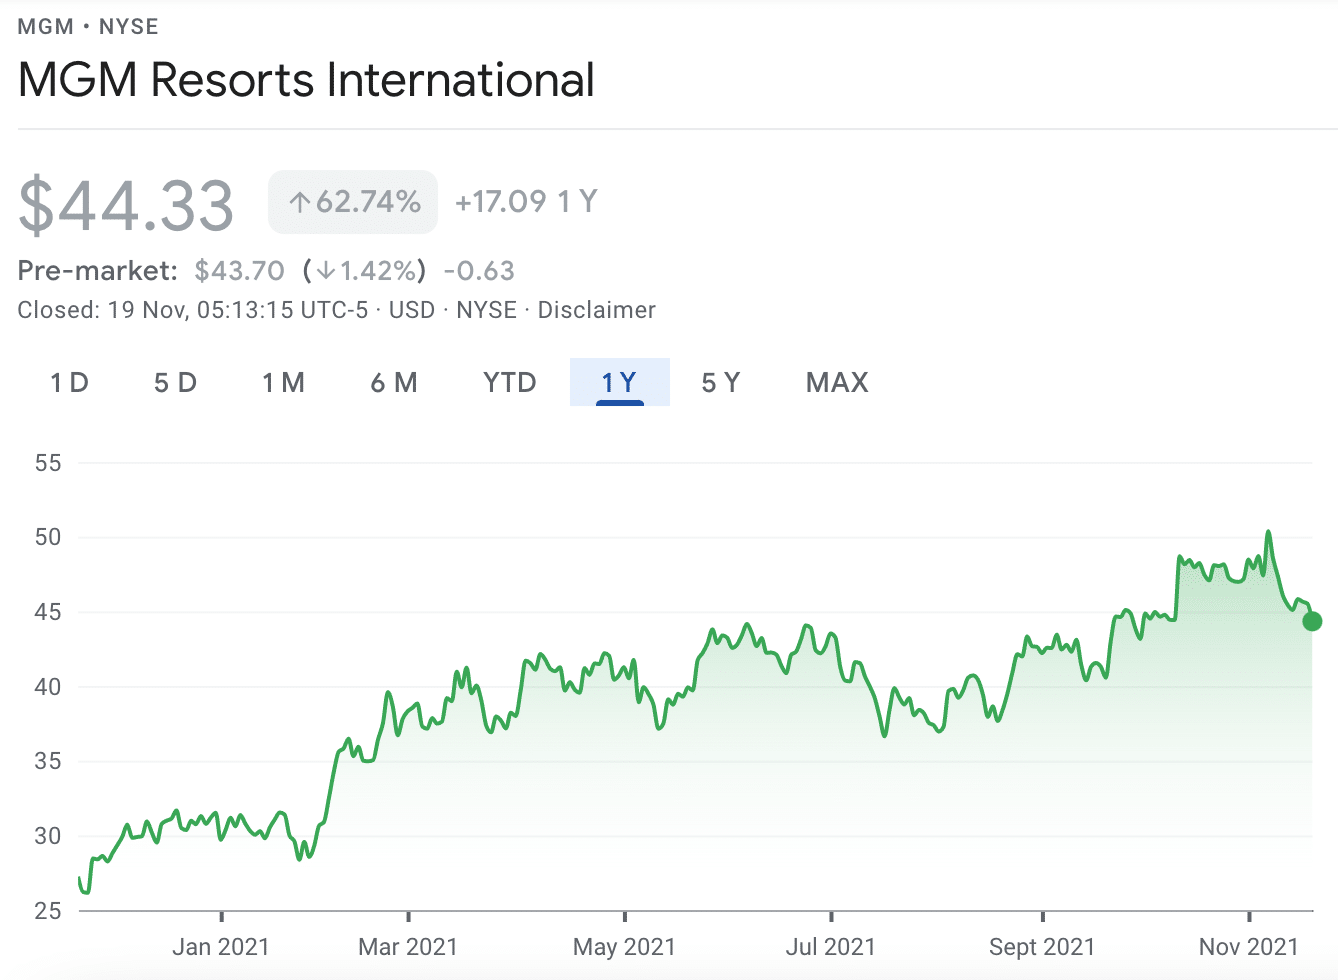Select the 1 Y range tab

(x=619, y=382)
